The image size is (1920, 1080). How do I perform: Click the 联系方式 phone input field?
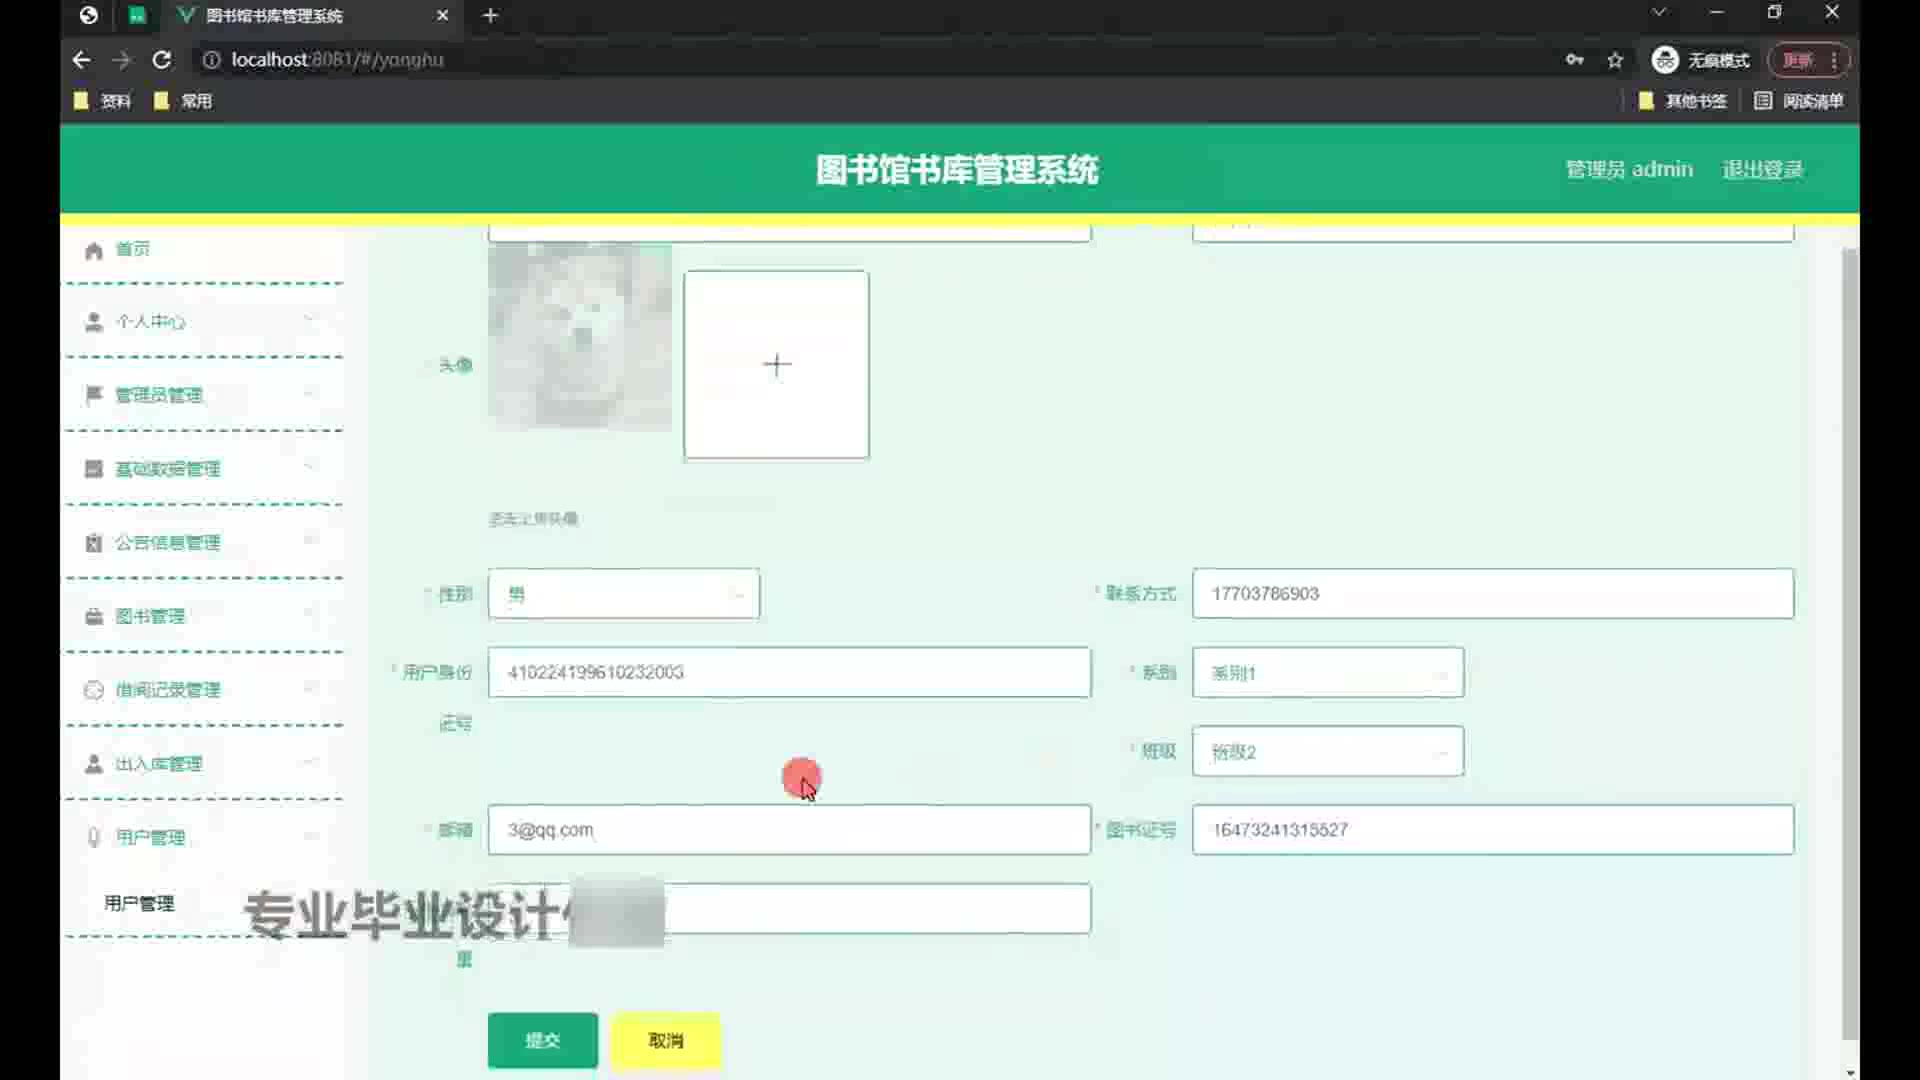tap(1492, 594)
